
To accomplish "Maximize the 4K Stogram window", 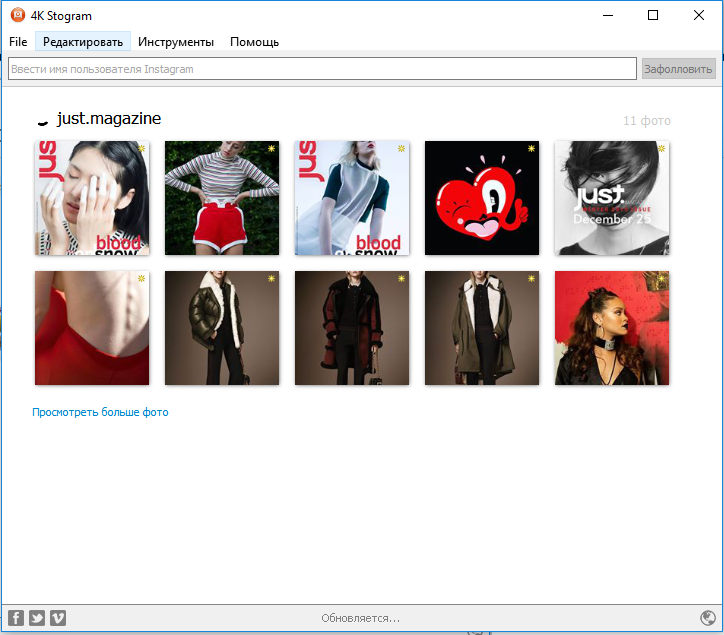I will 653,15.
